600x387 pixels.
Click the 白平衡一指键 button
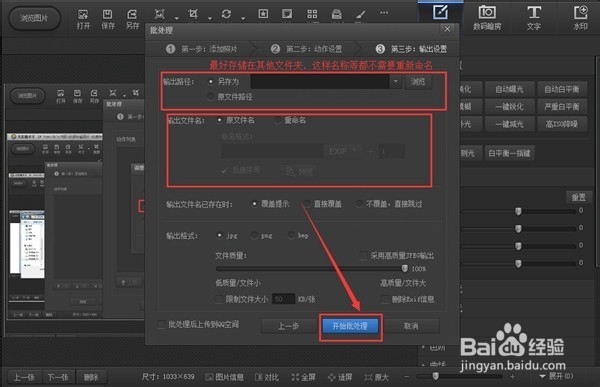509,153
